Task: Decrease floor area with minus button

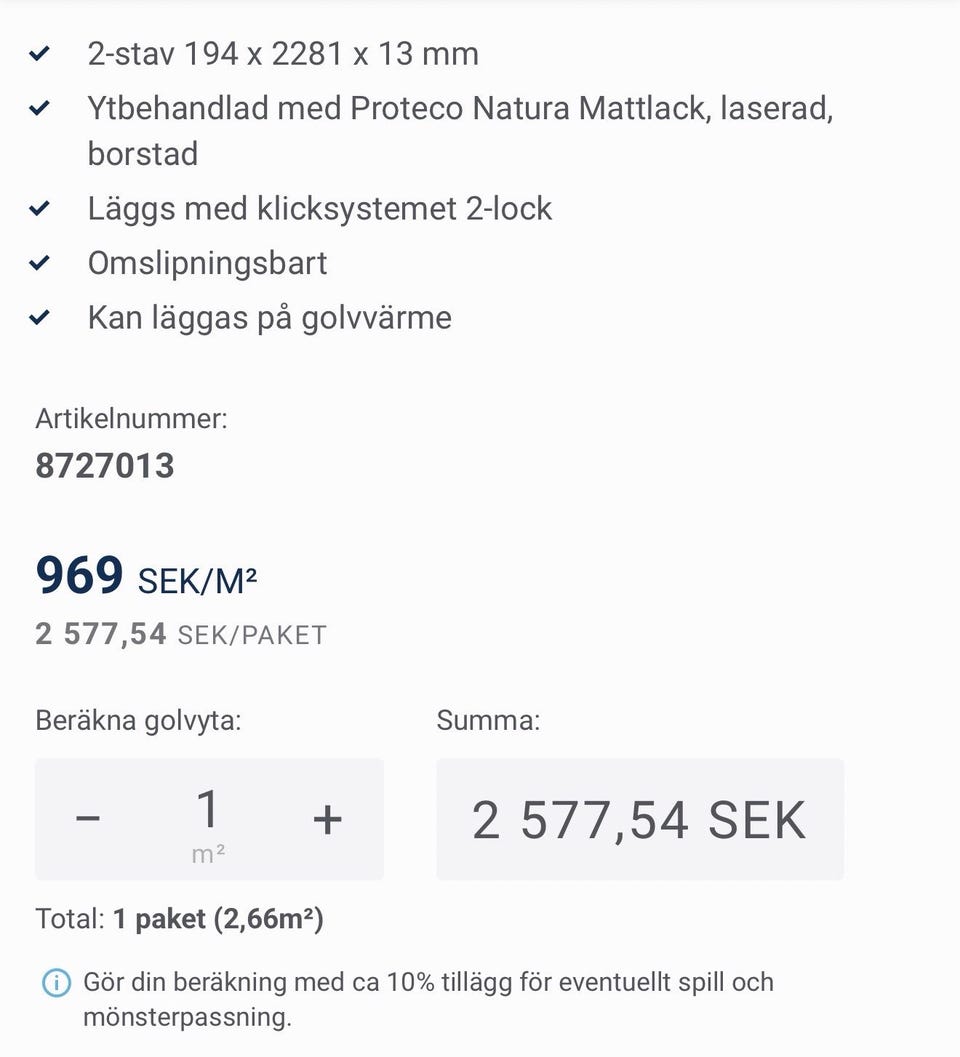Action: click(88, 819)
